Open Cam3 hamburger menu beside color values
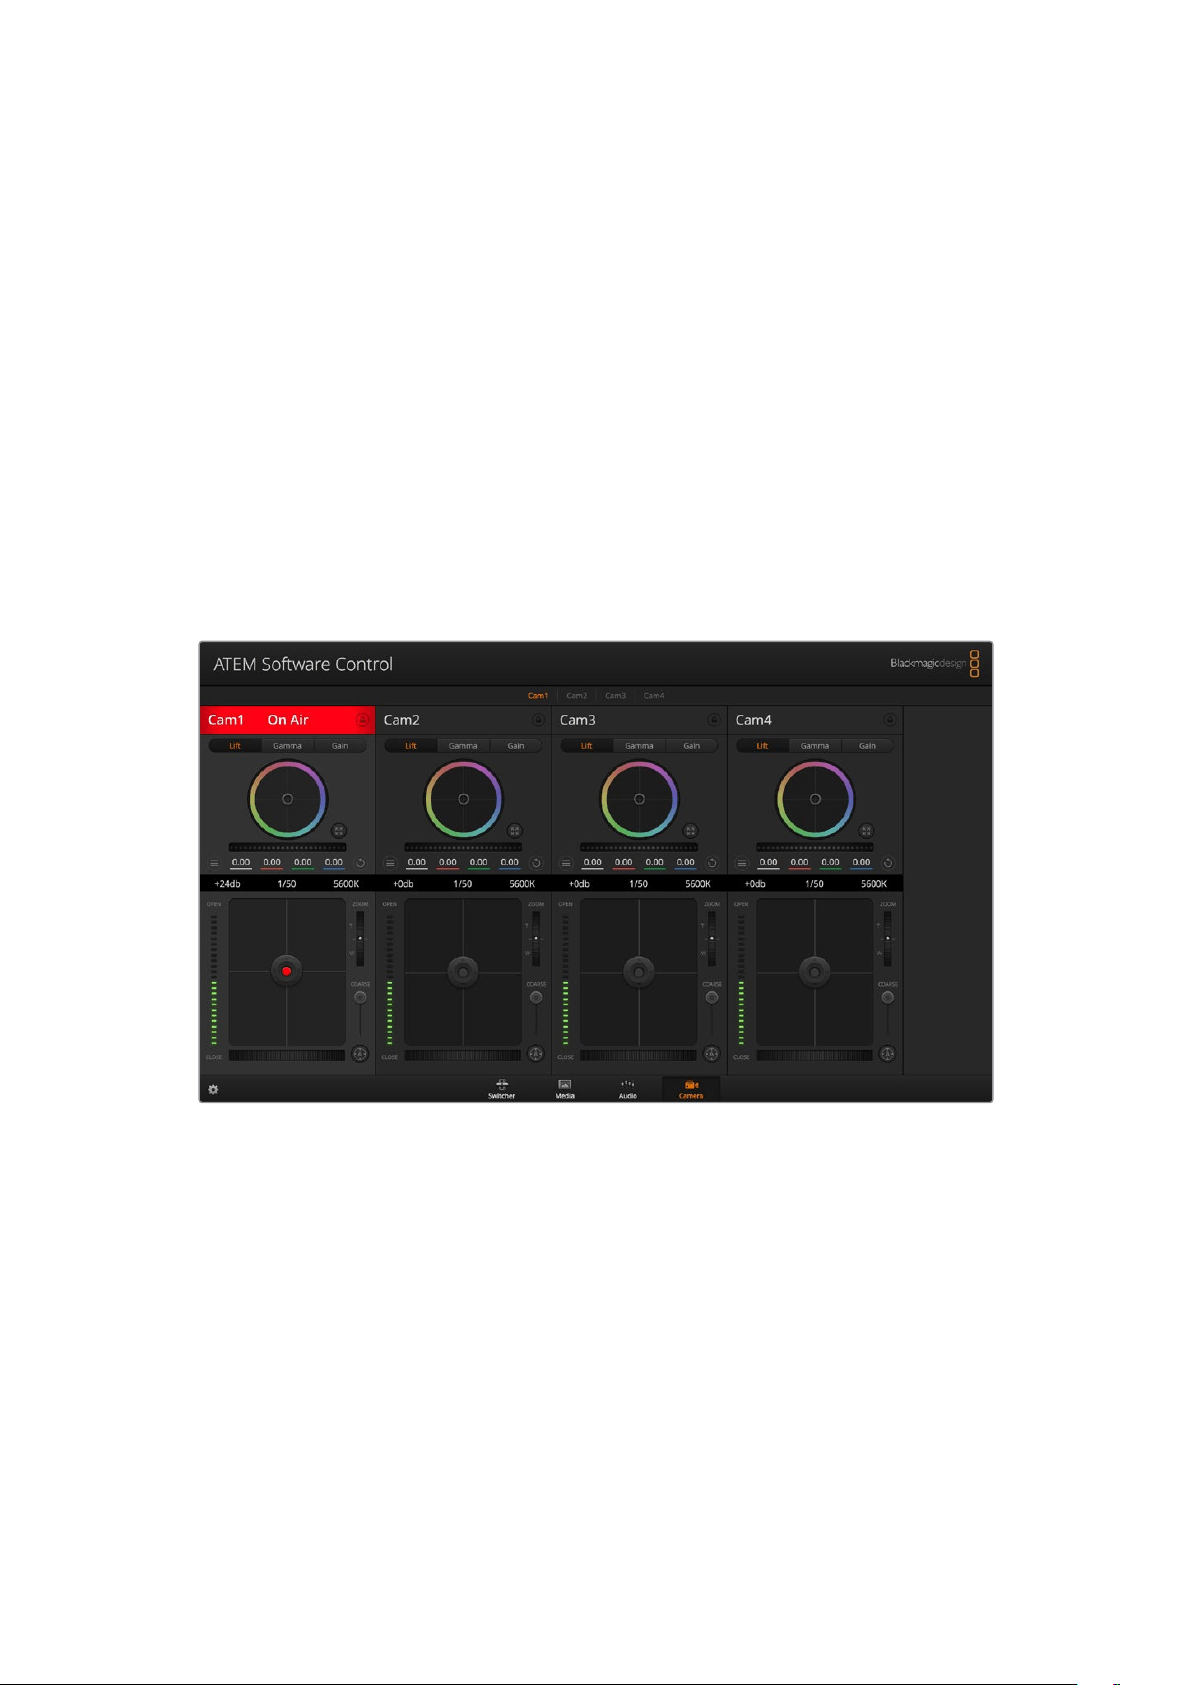The width and height of the screenshot is (1192, 1685). pyautogui.click(x=566, y=863)
